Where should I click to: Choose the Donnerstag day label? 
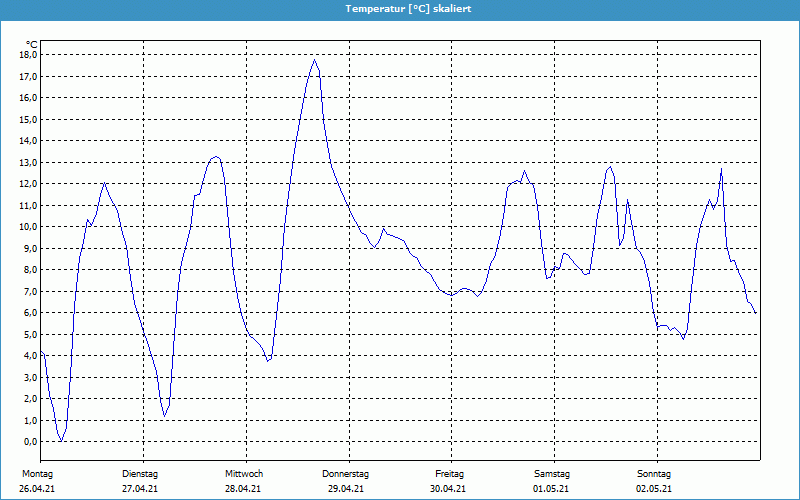point(346,474)
